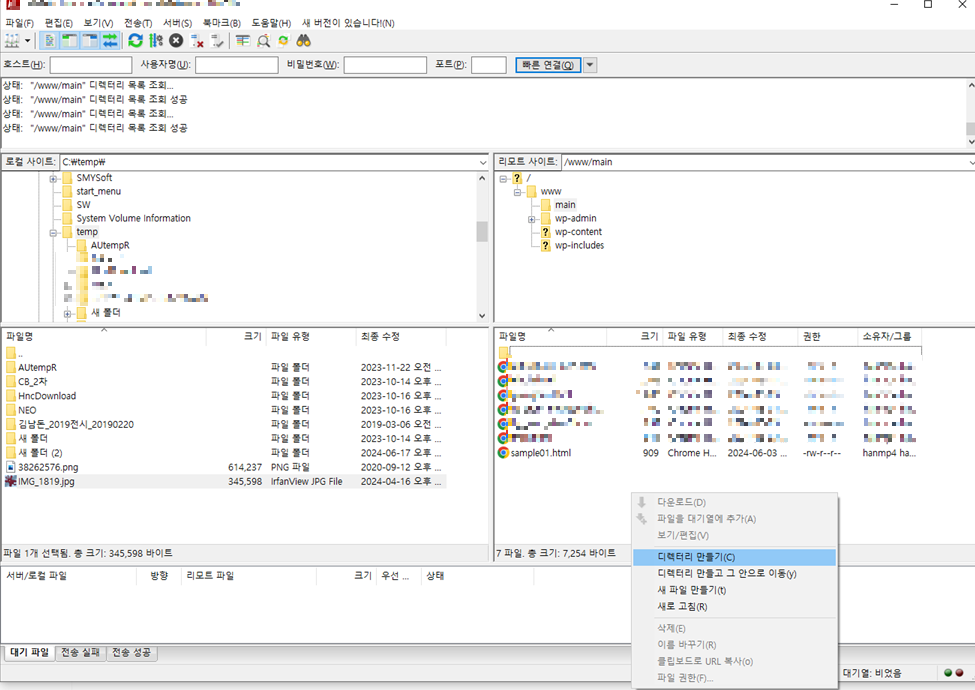Screen dimensions: 975x690
Task: Open the Site Manager dropdown arrow
Action: pyautogui.click(x=27, y=40)
